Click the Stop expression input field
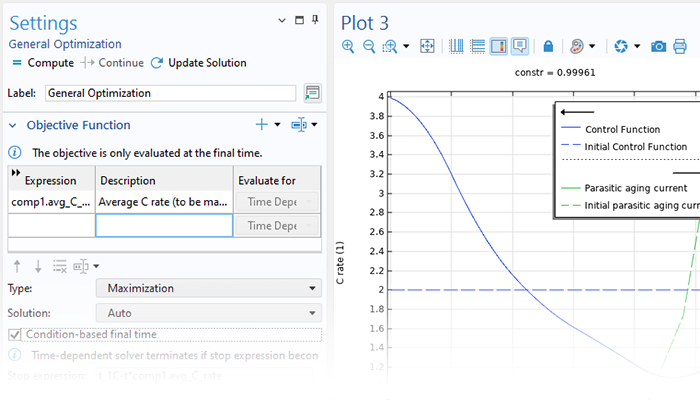Screen dimensions: 700x400 (x=204, y=375)
